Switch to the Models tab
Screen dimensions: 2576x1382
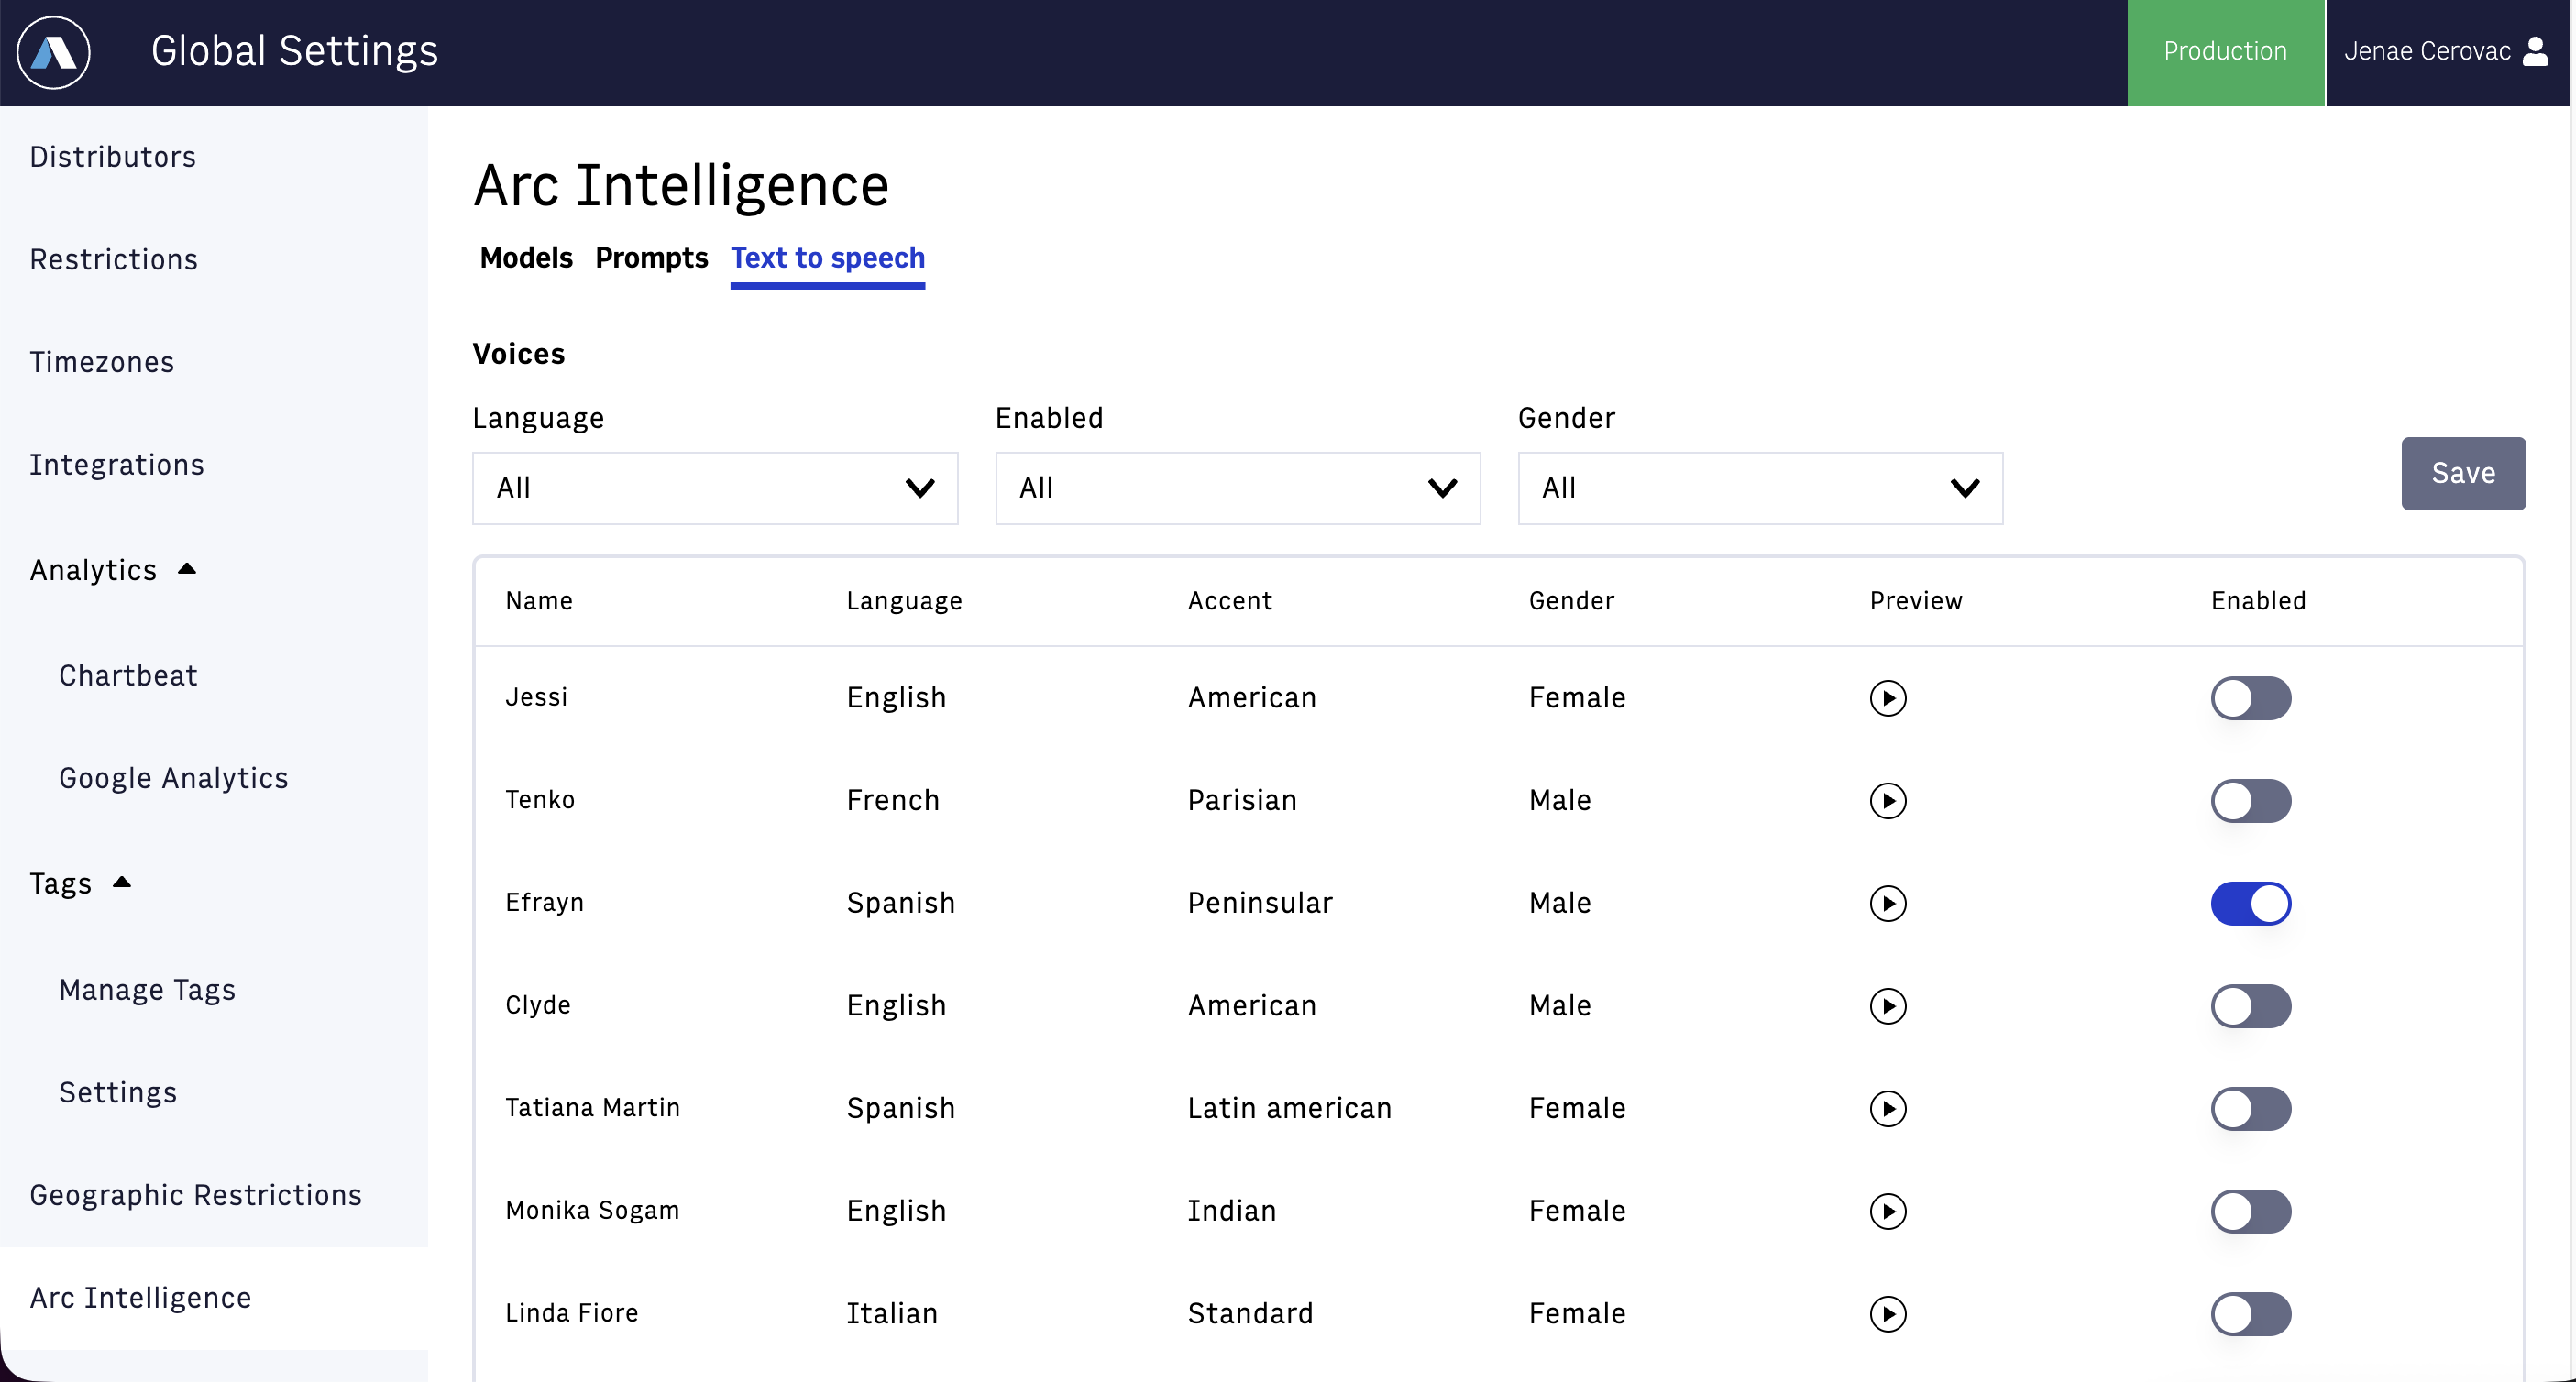coord(526,258)
